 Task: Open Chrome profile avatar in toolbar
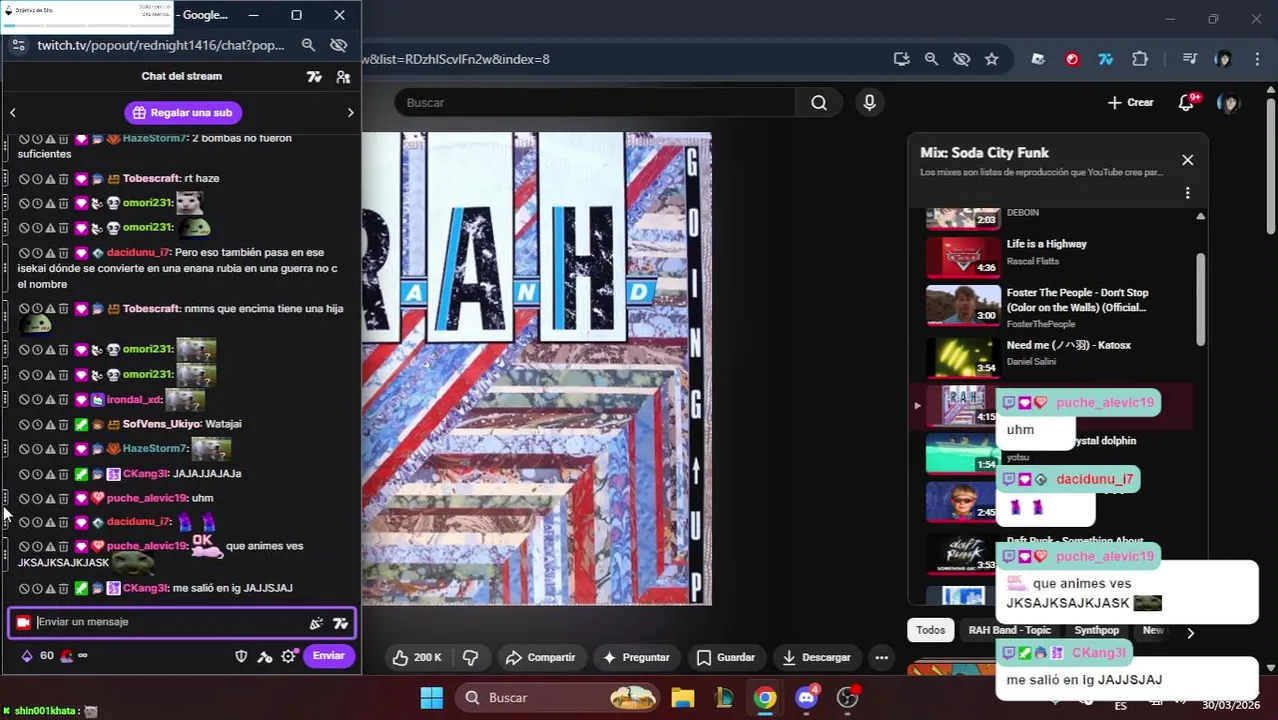(1223, 59)
